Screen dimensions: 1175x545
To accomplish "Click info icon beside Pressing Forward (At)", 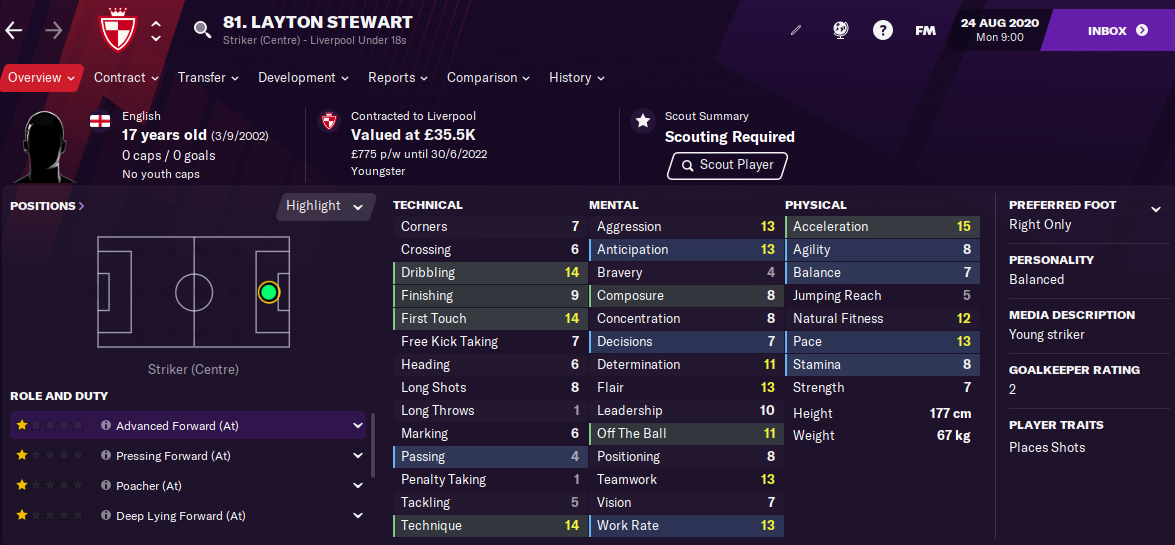I will tap(106, 456).
